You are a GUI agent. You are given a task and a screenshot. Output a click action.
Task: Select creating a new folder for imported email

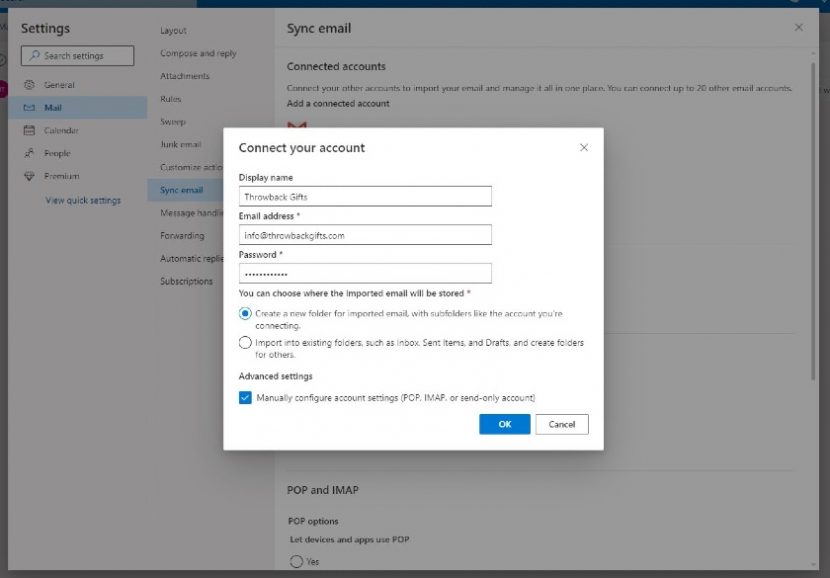[245, 313]
